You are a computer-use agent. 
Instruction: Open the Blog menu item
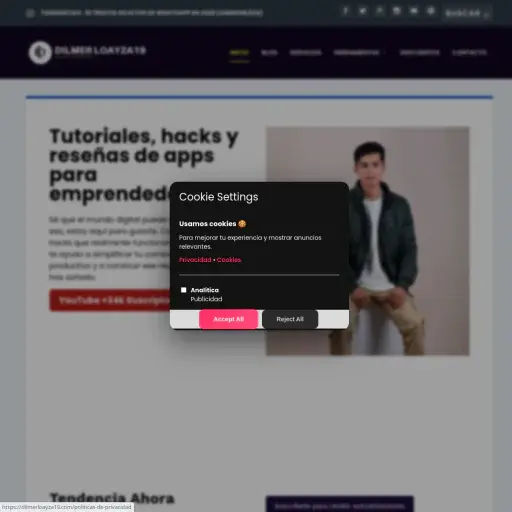pyautogui.click(x=269, y=53)
